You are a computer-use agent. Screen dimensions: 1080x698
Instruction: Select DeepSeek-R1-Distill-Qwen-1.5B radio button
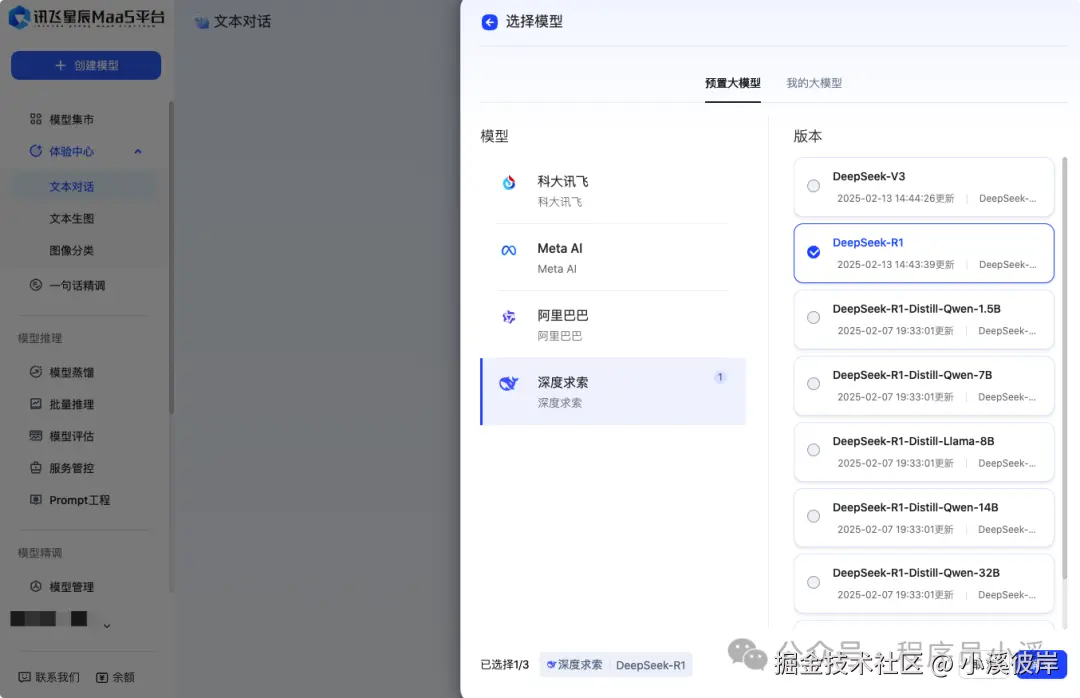(813, 318)
